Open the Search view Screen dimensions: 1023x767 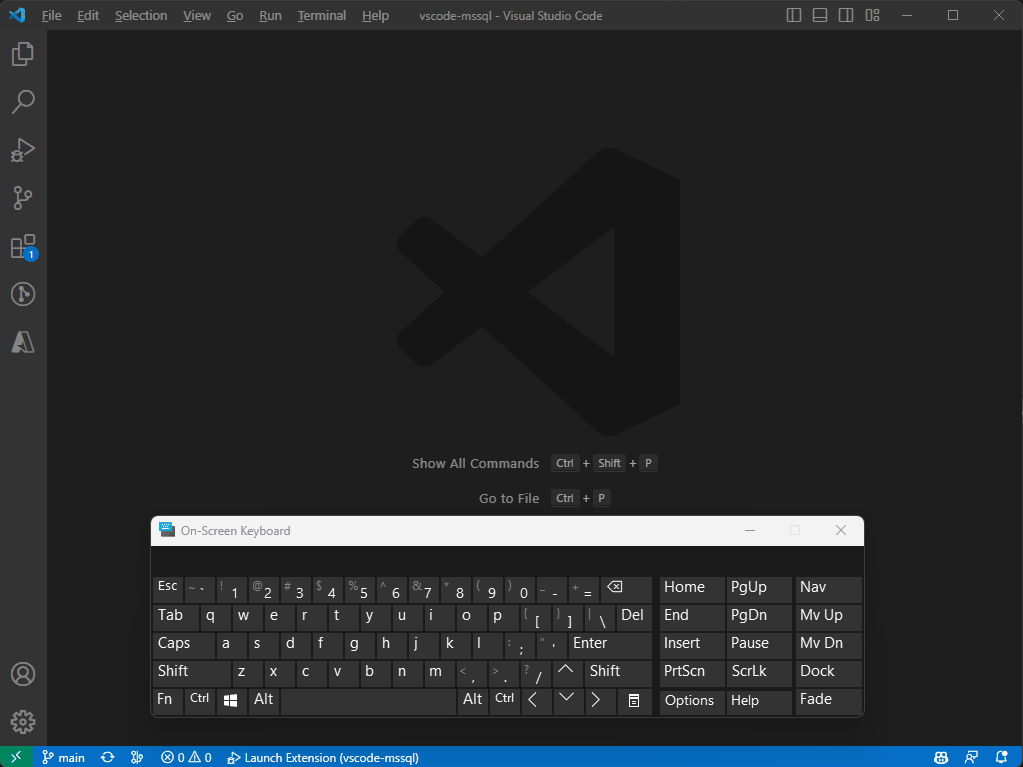click(x=23, y=102)
